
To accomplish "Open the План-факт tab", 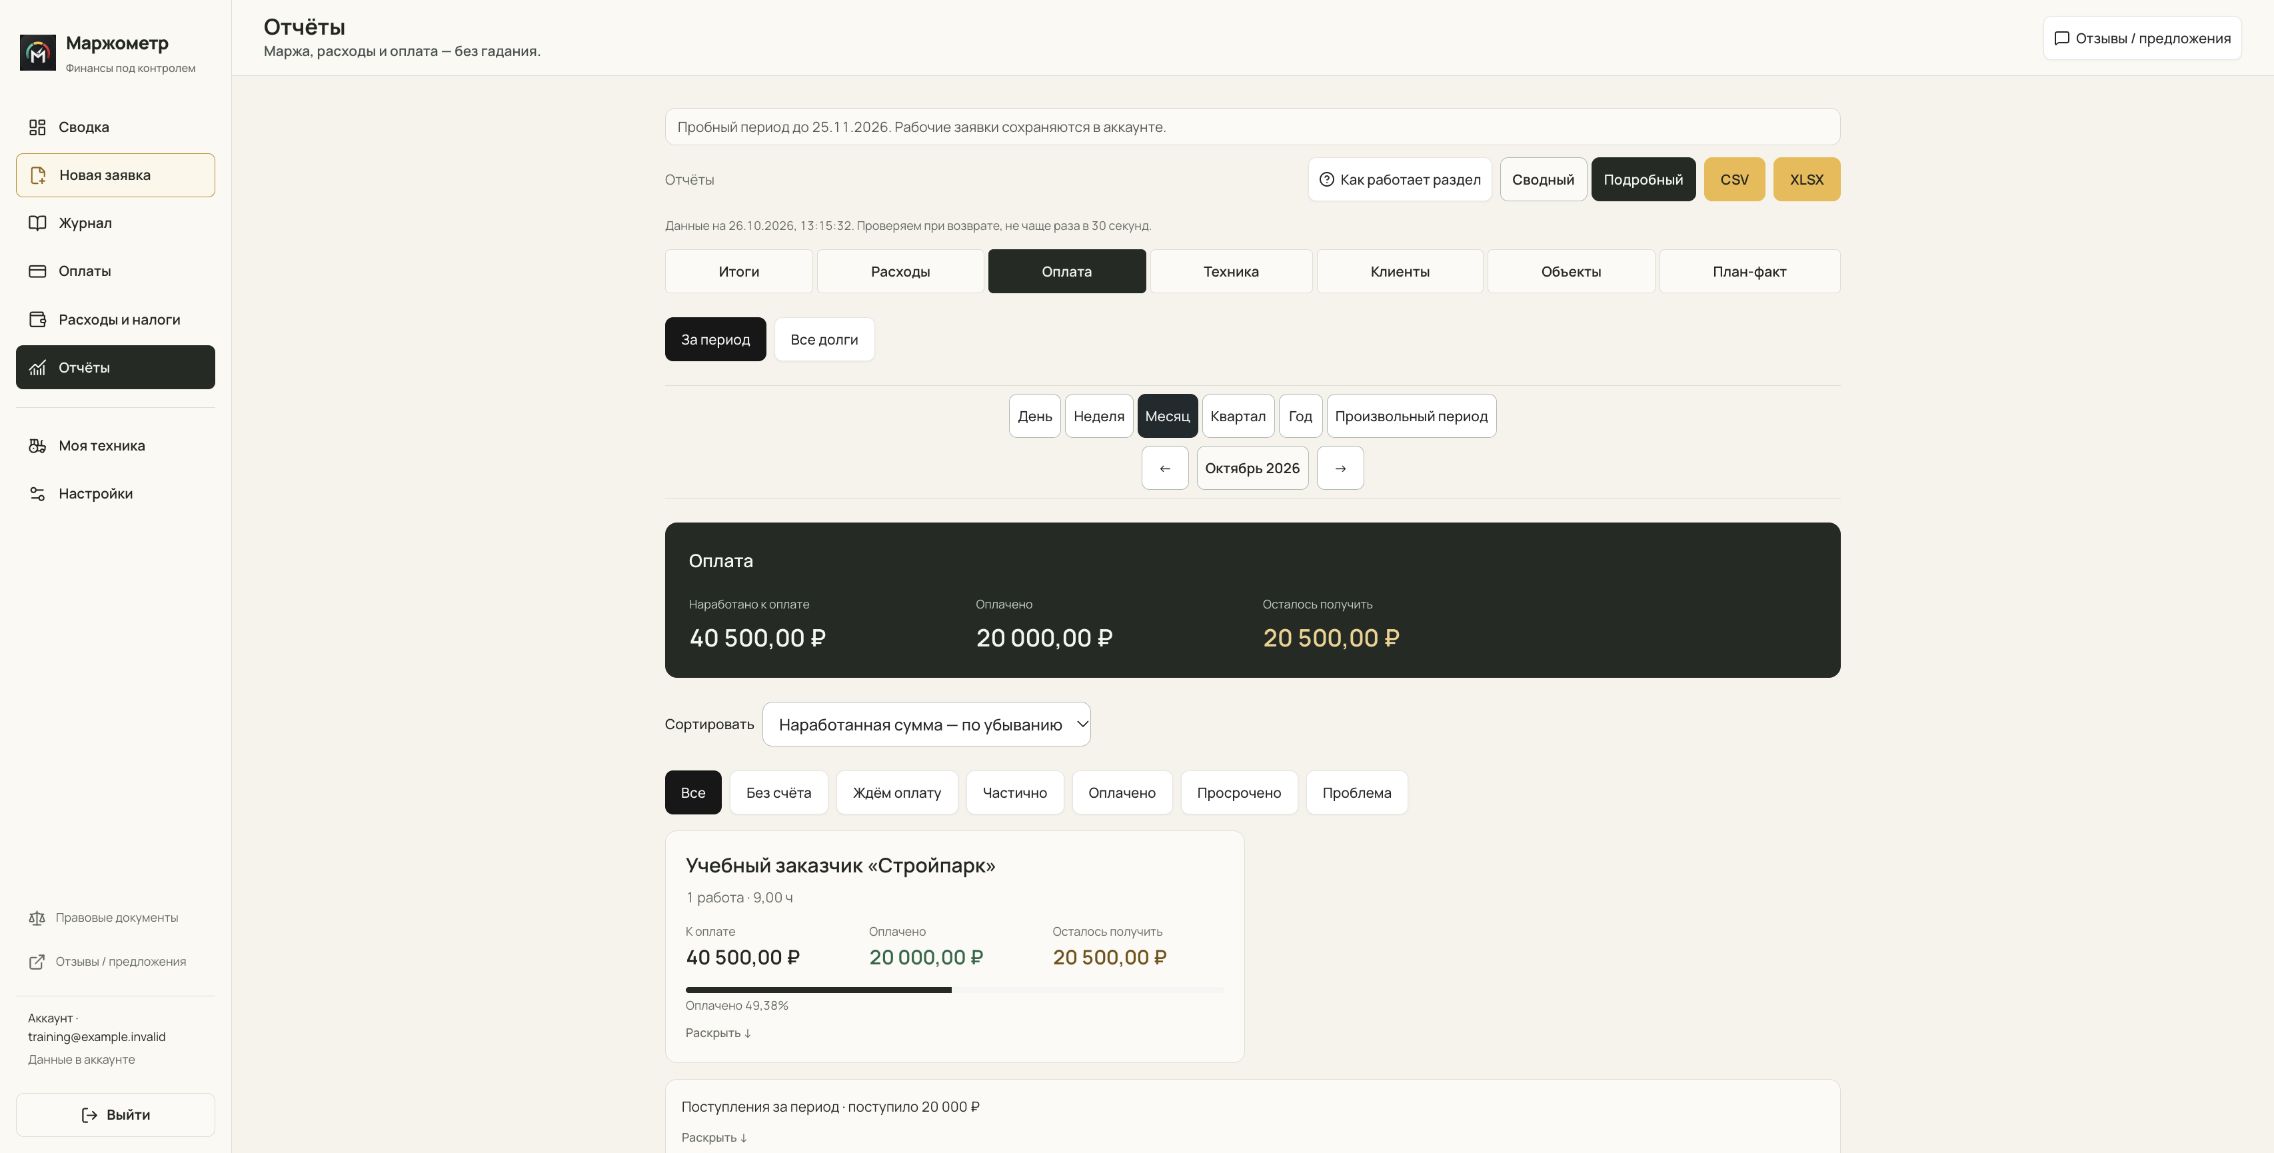I will click(1749, 272).
